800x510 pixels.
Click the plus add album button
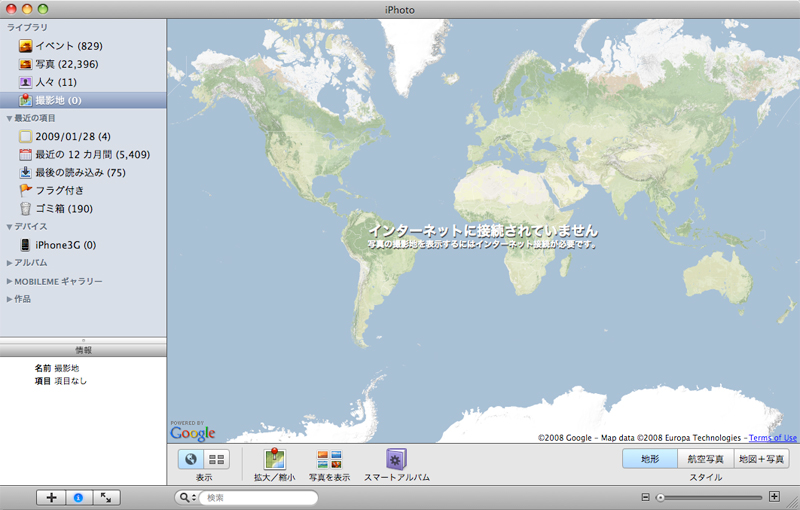[x=51, y=497]
